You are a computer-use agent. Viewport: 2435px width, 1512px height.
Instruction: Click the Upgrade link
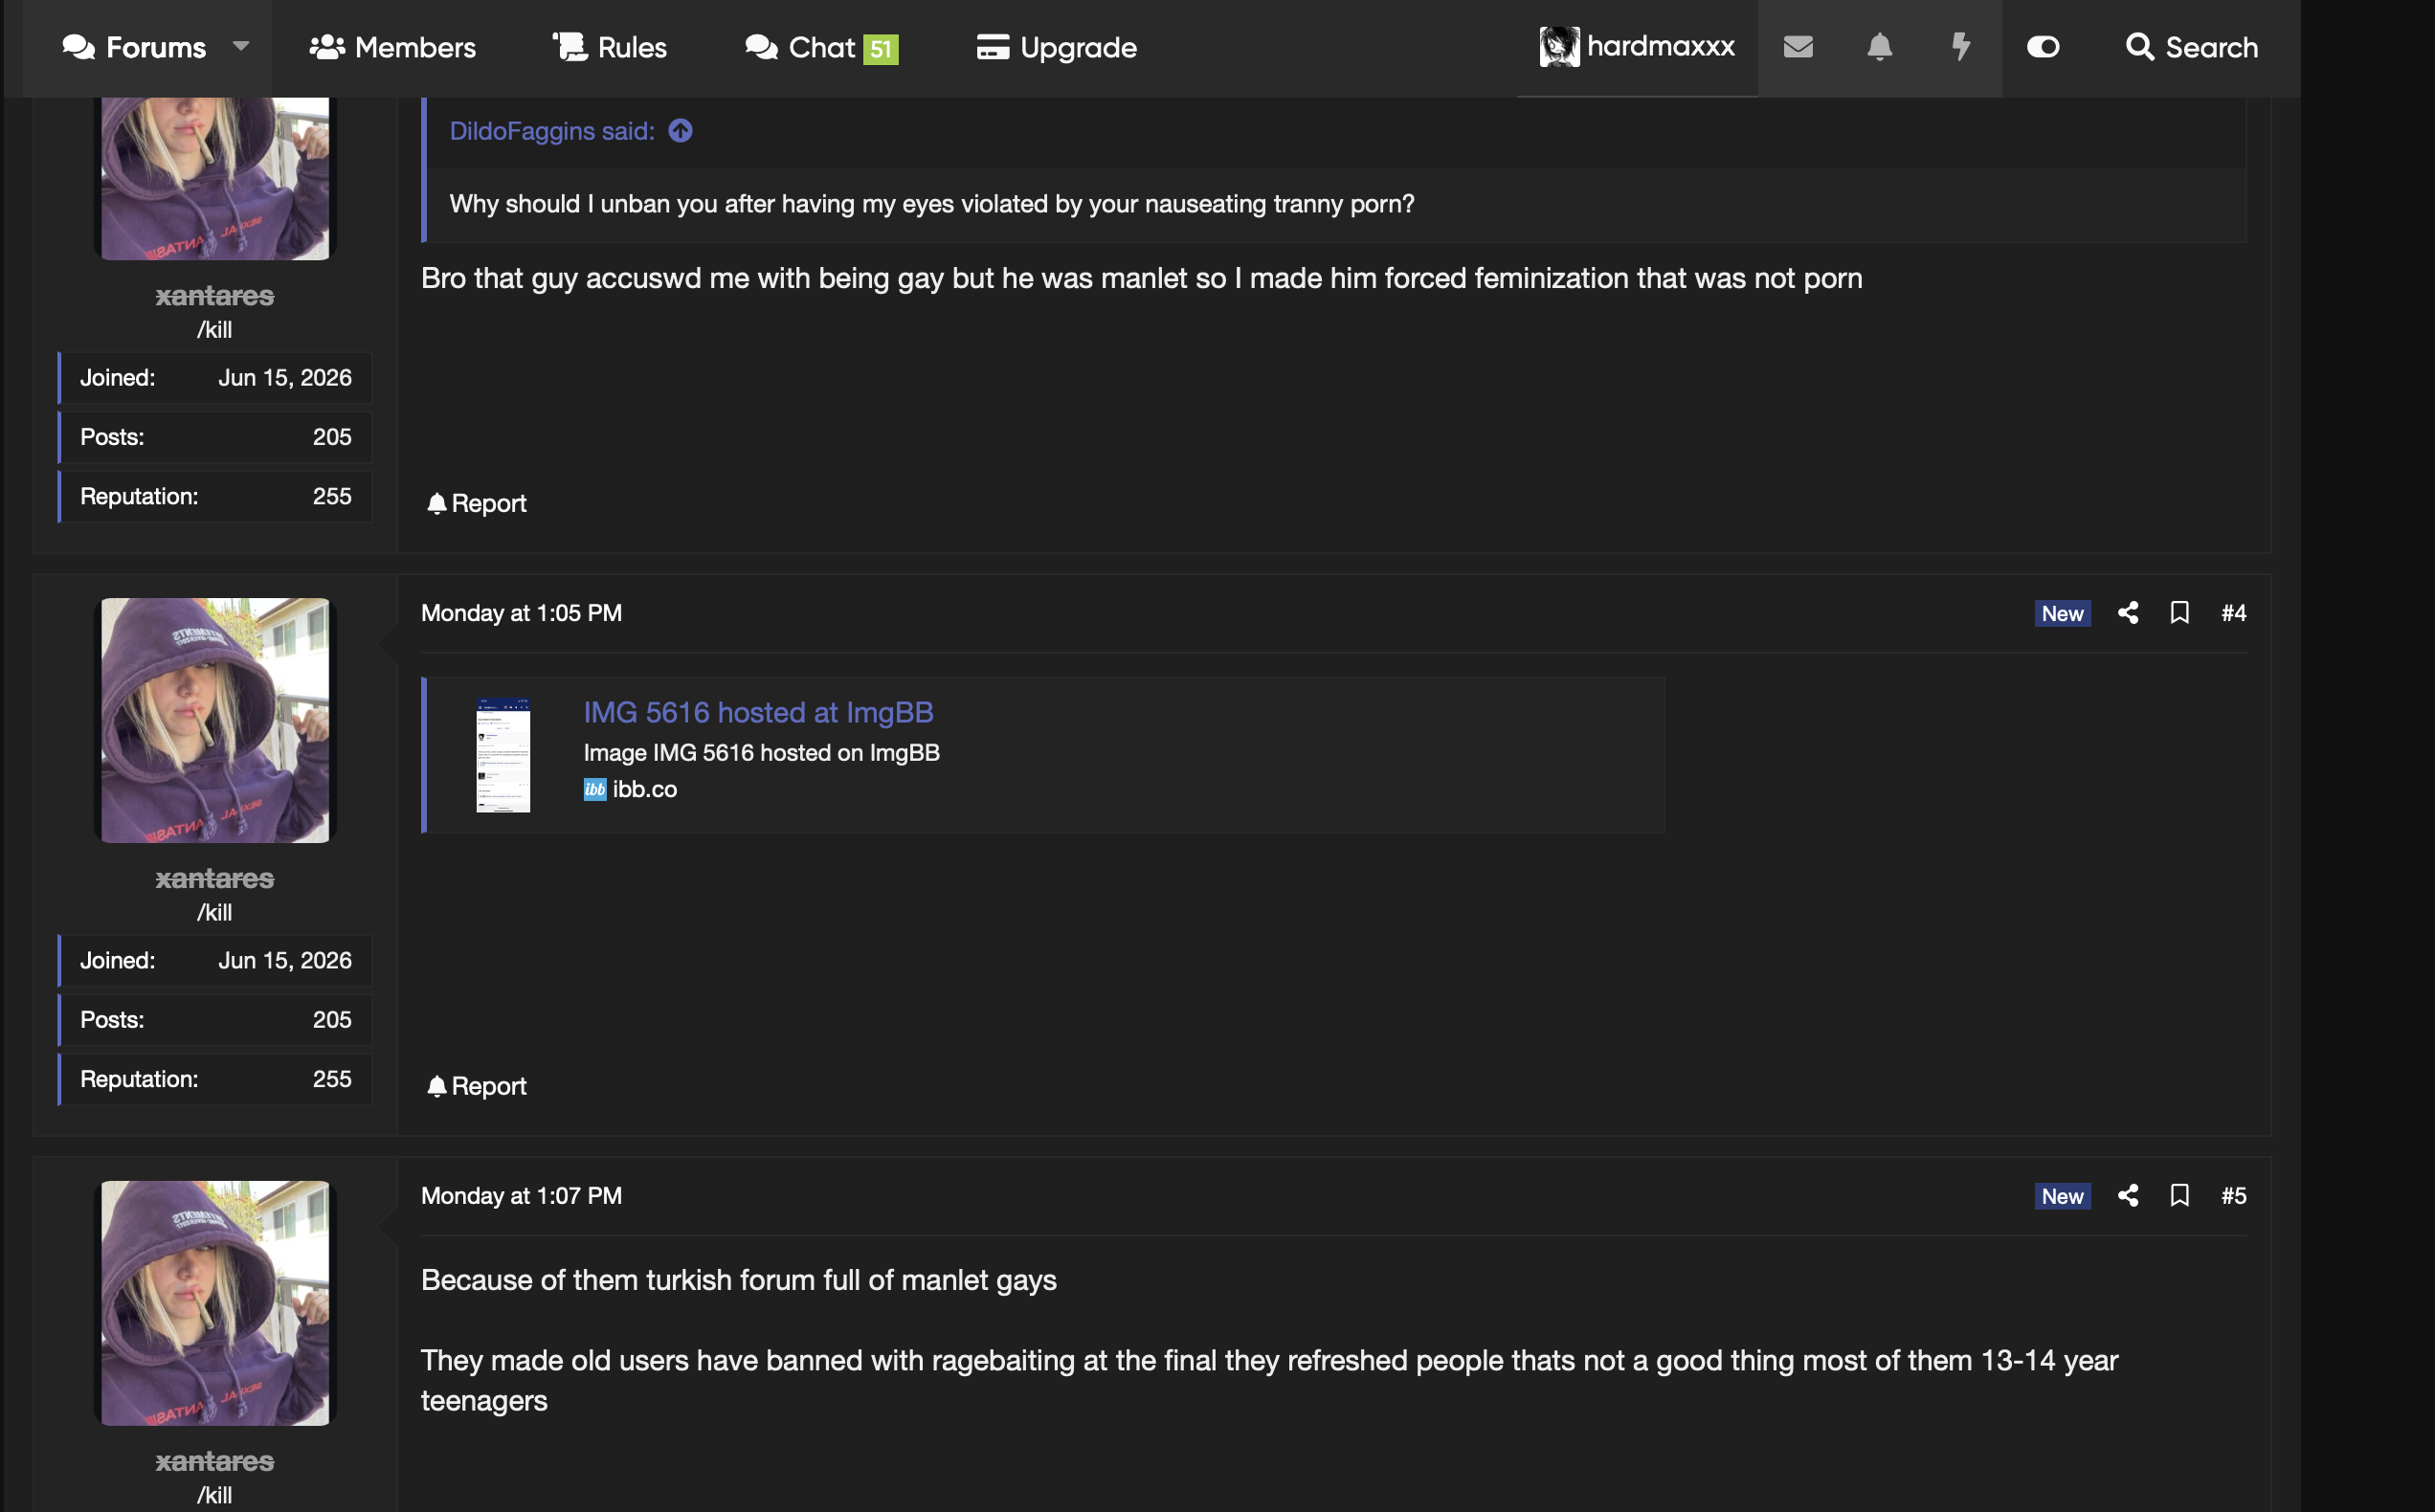pyautogui.click(x=1056, y=47)
